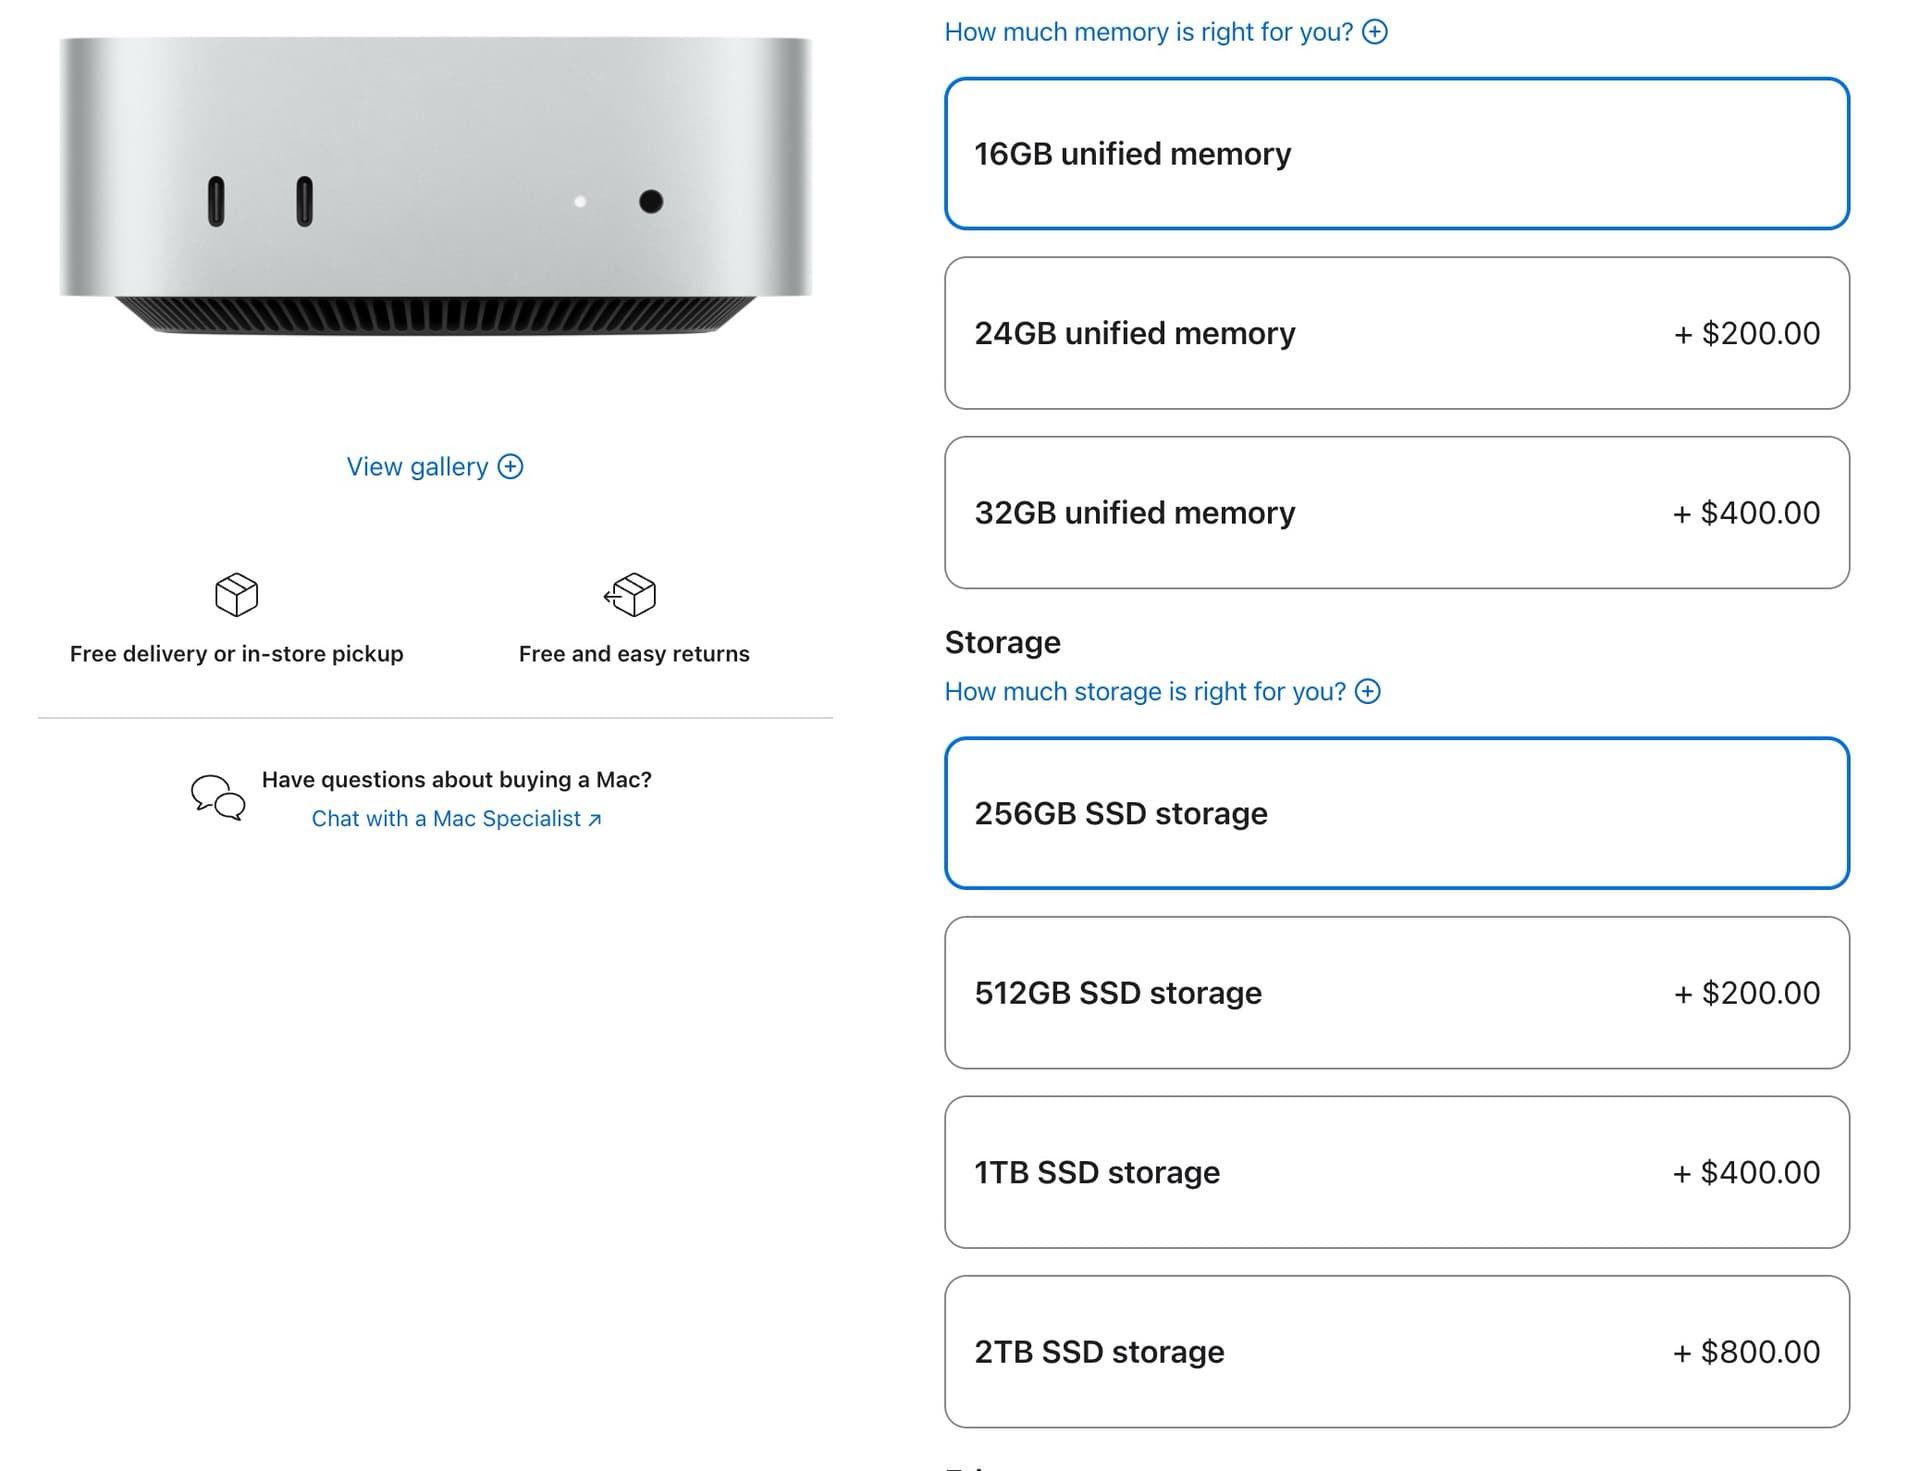This screenshot has height=1471, width=1920.
Task: Select 512GB SSD storage option
Action: [1397, 993]
